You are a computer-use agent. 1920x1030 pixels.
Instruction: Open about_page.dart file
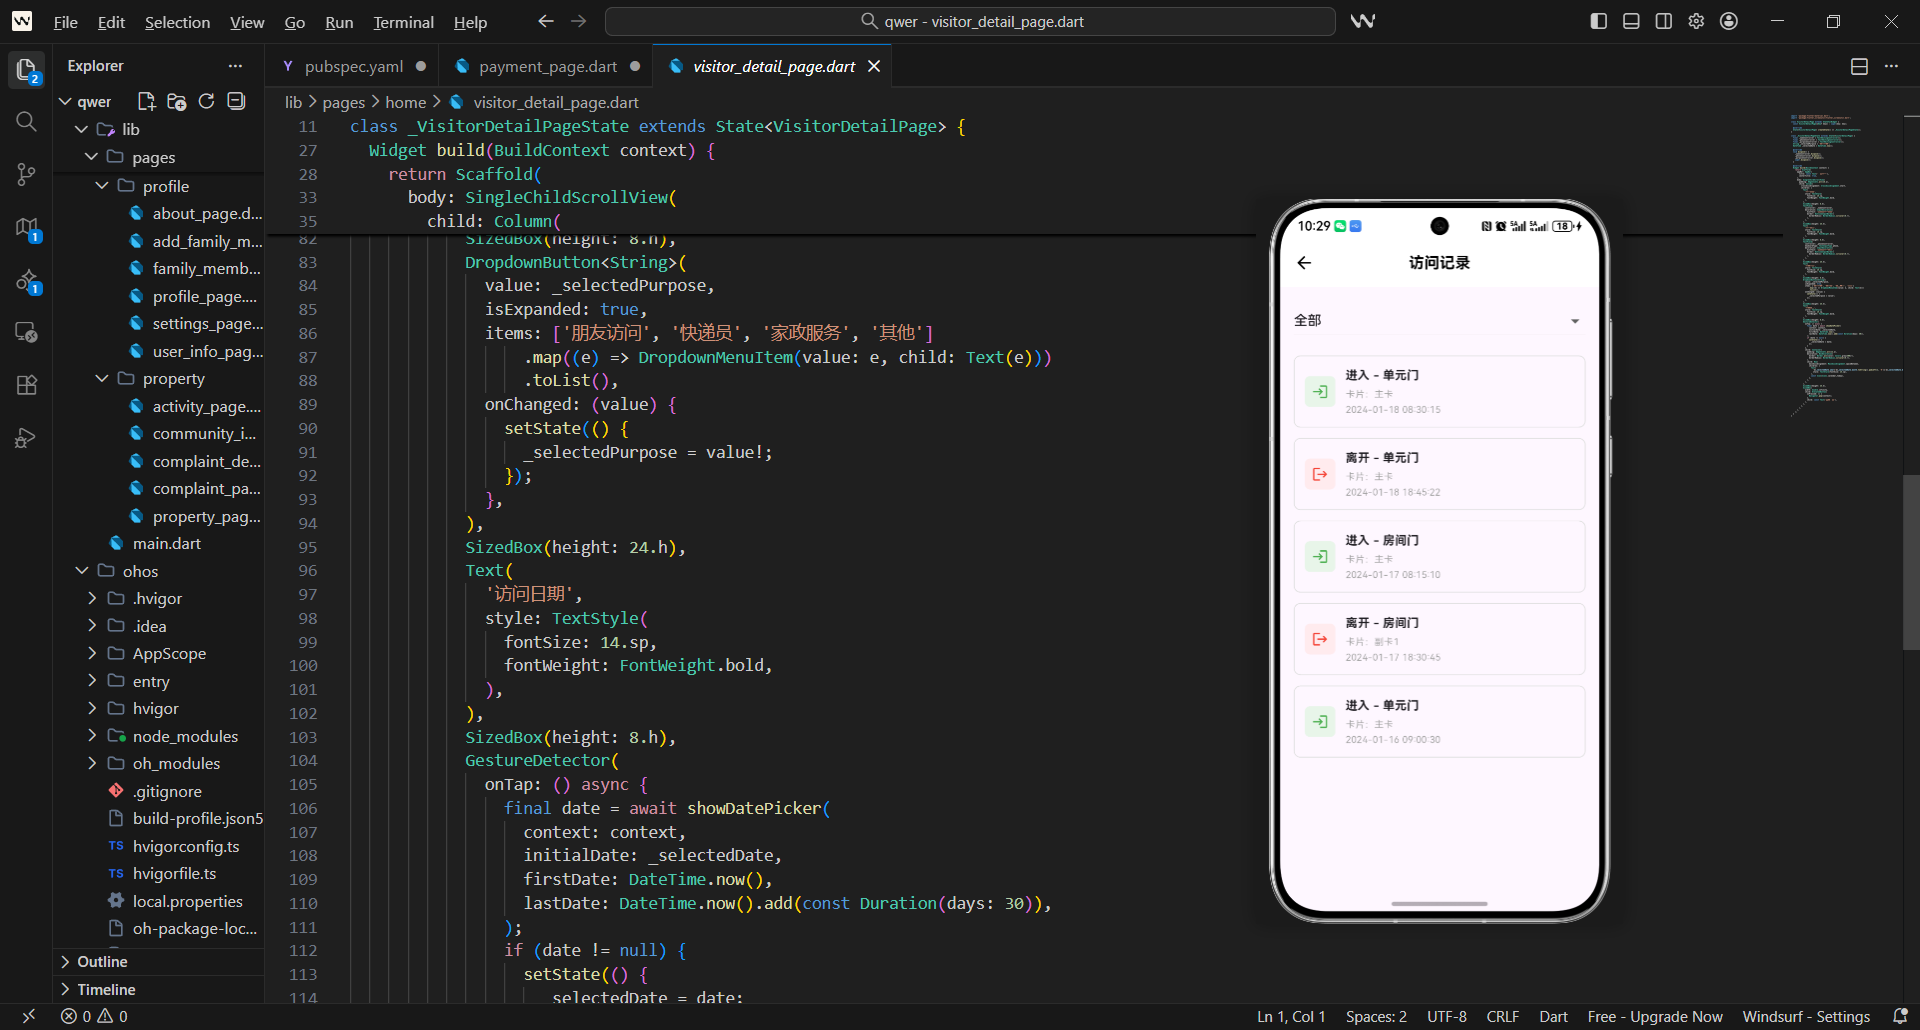207,213
